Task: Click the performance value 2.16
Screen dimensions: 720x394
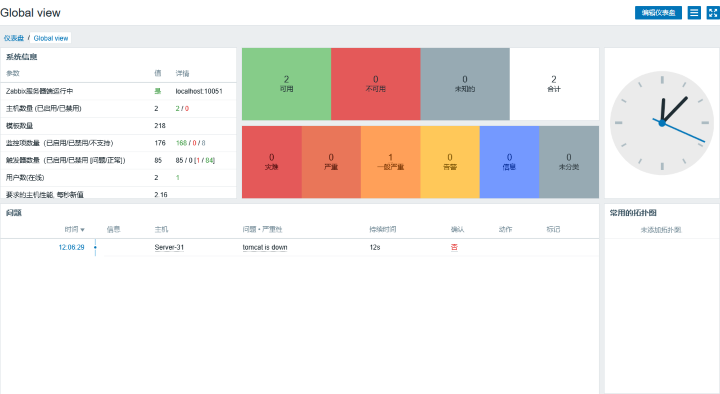Action: [x=161, y=195]
